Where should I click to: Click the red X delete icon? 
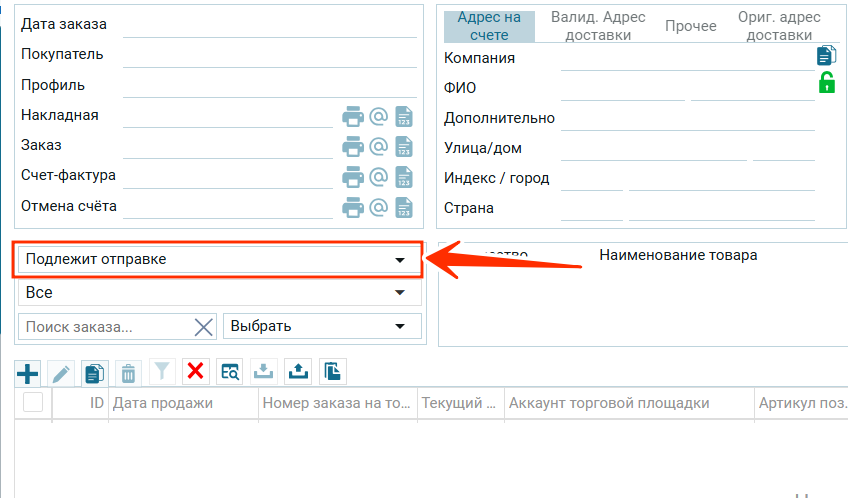point(196,372)
